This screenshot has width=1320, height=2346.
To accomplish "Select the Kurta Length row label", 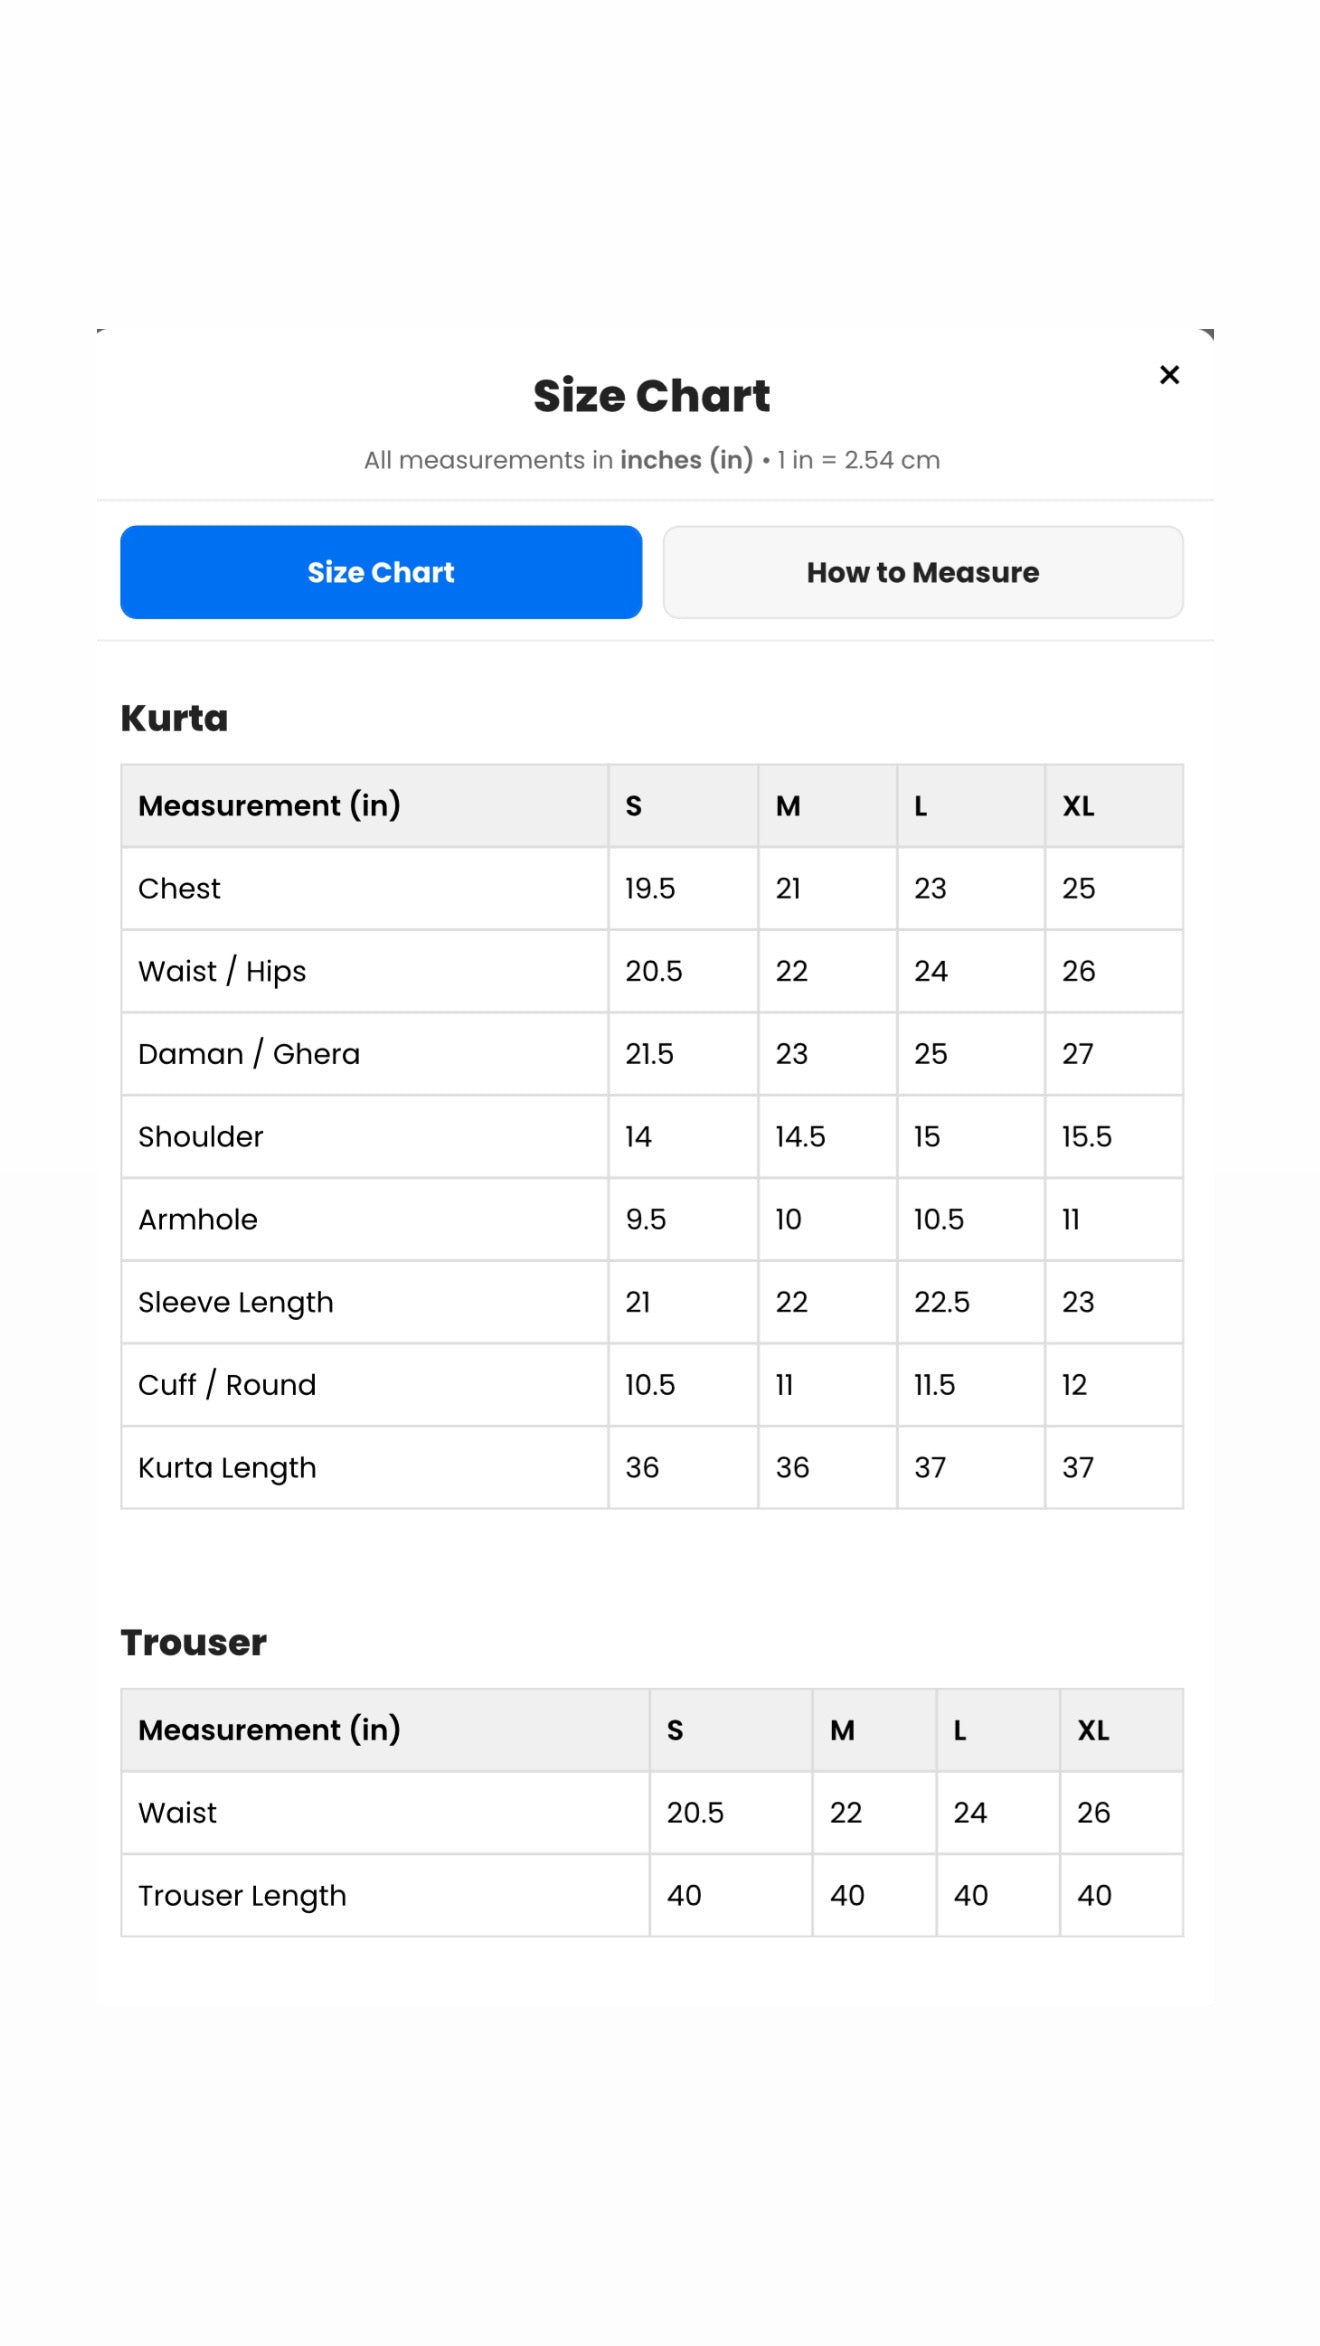I will [x=227, y=1468].
